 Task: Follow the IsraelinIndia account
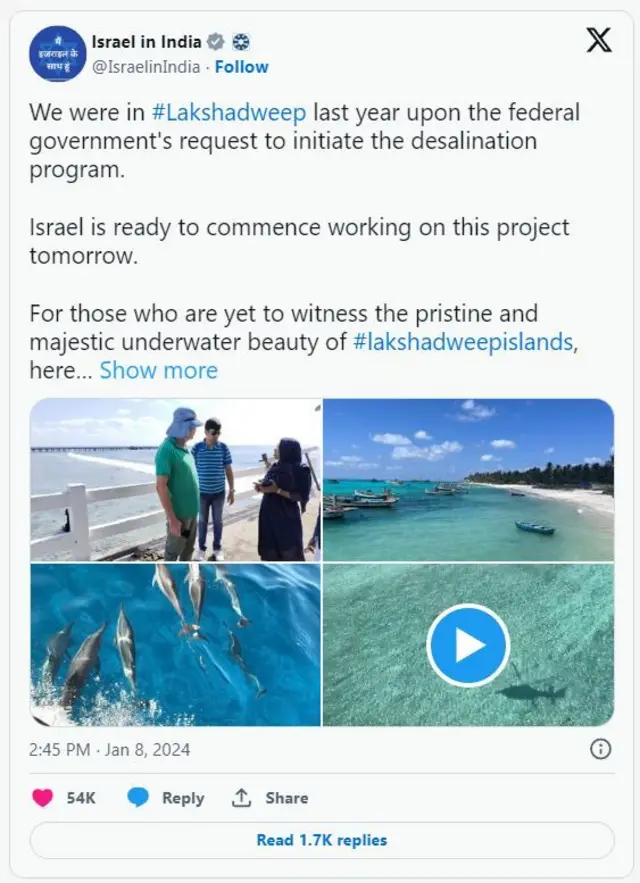[242, 67]
